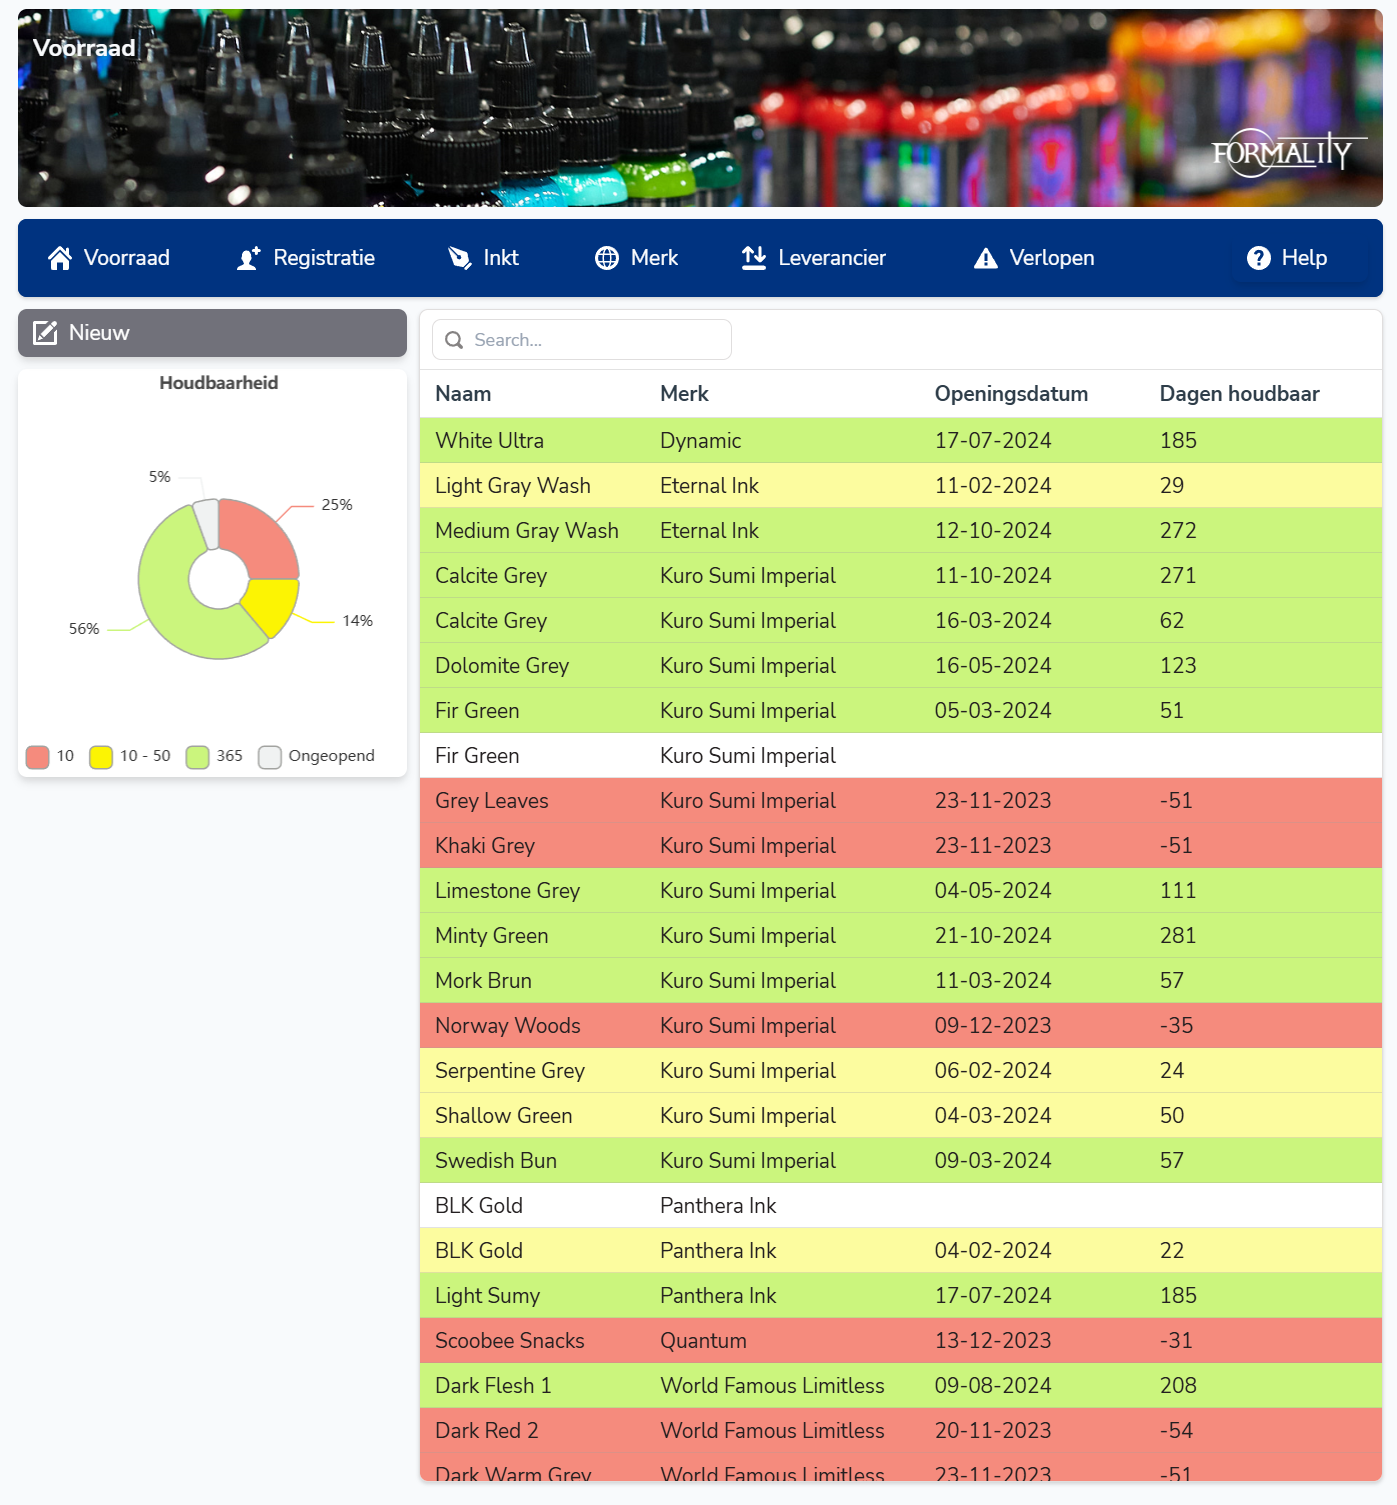The image size is (1397, 1505).
Task: Select the Swedish Bun row
Action: (900, 1161)
